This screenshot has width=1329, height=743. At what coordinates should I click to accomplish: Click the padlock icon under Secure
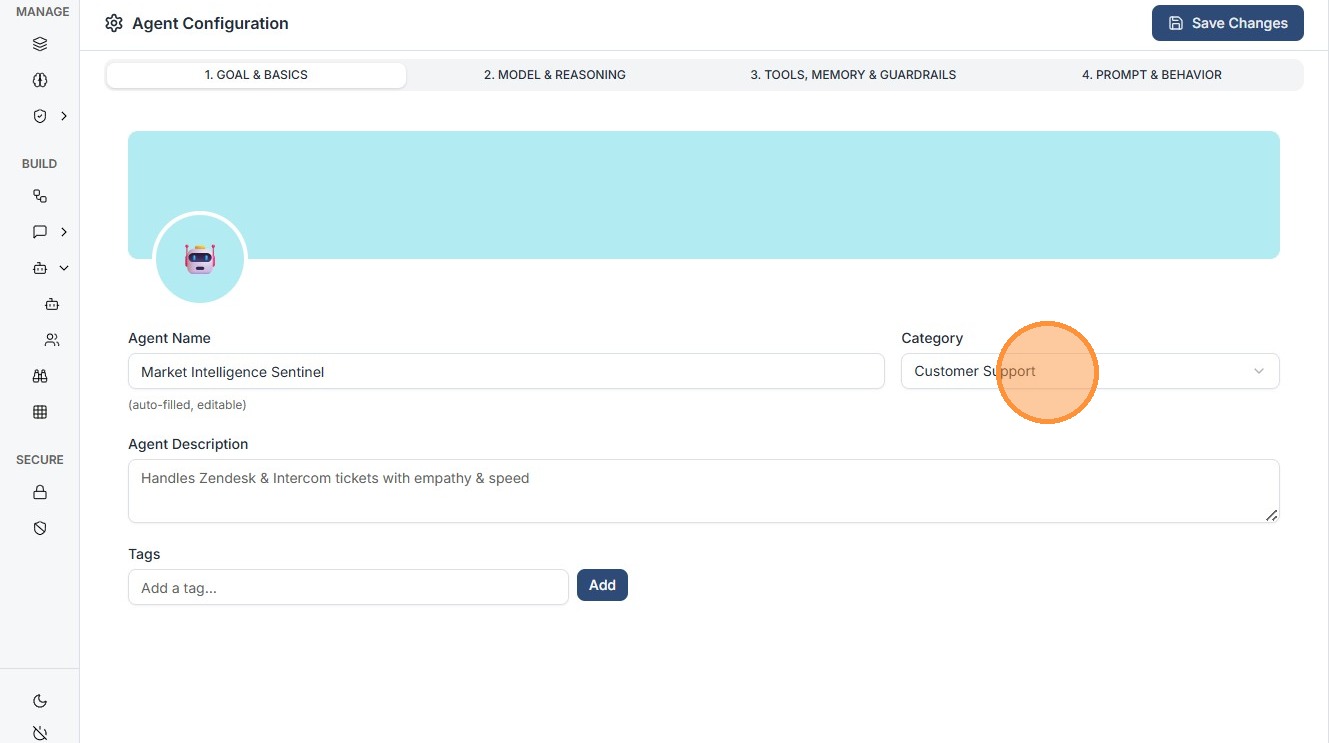click(x=40, y=492)
